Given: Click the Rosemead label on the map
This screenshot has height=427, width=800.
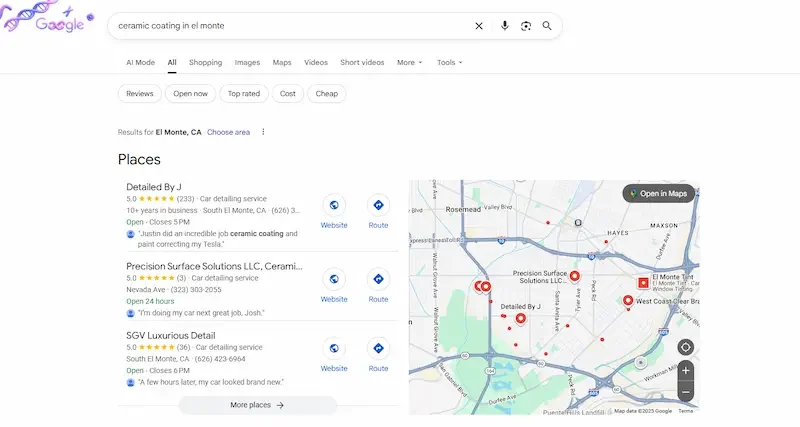Looking at the screenshot, I should tap(463, 209).
